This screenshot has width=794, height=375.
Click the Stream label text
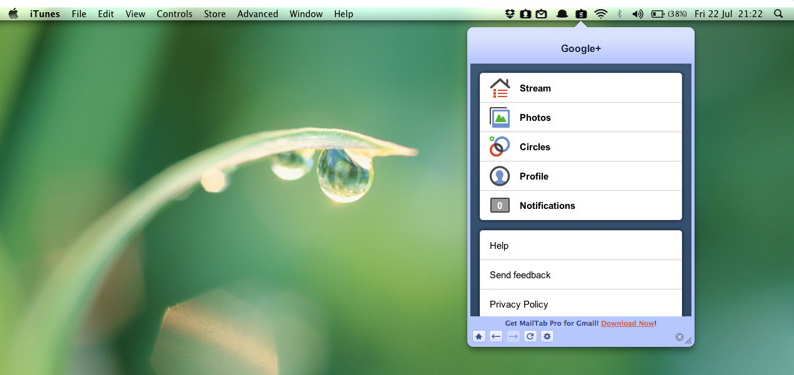coord(535,88)
